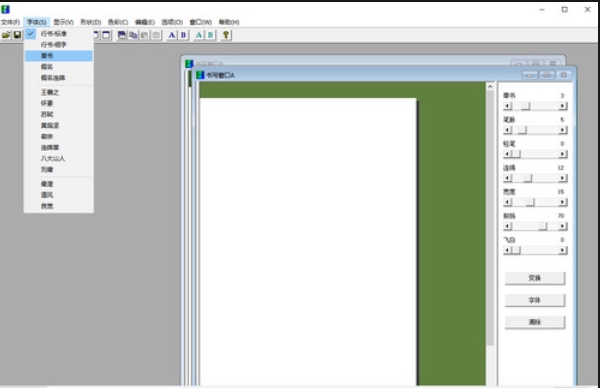Click the blue letter B toolbar icon

(x=183, y=35)
